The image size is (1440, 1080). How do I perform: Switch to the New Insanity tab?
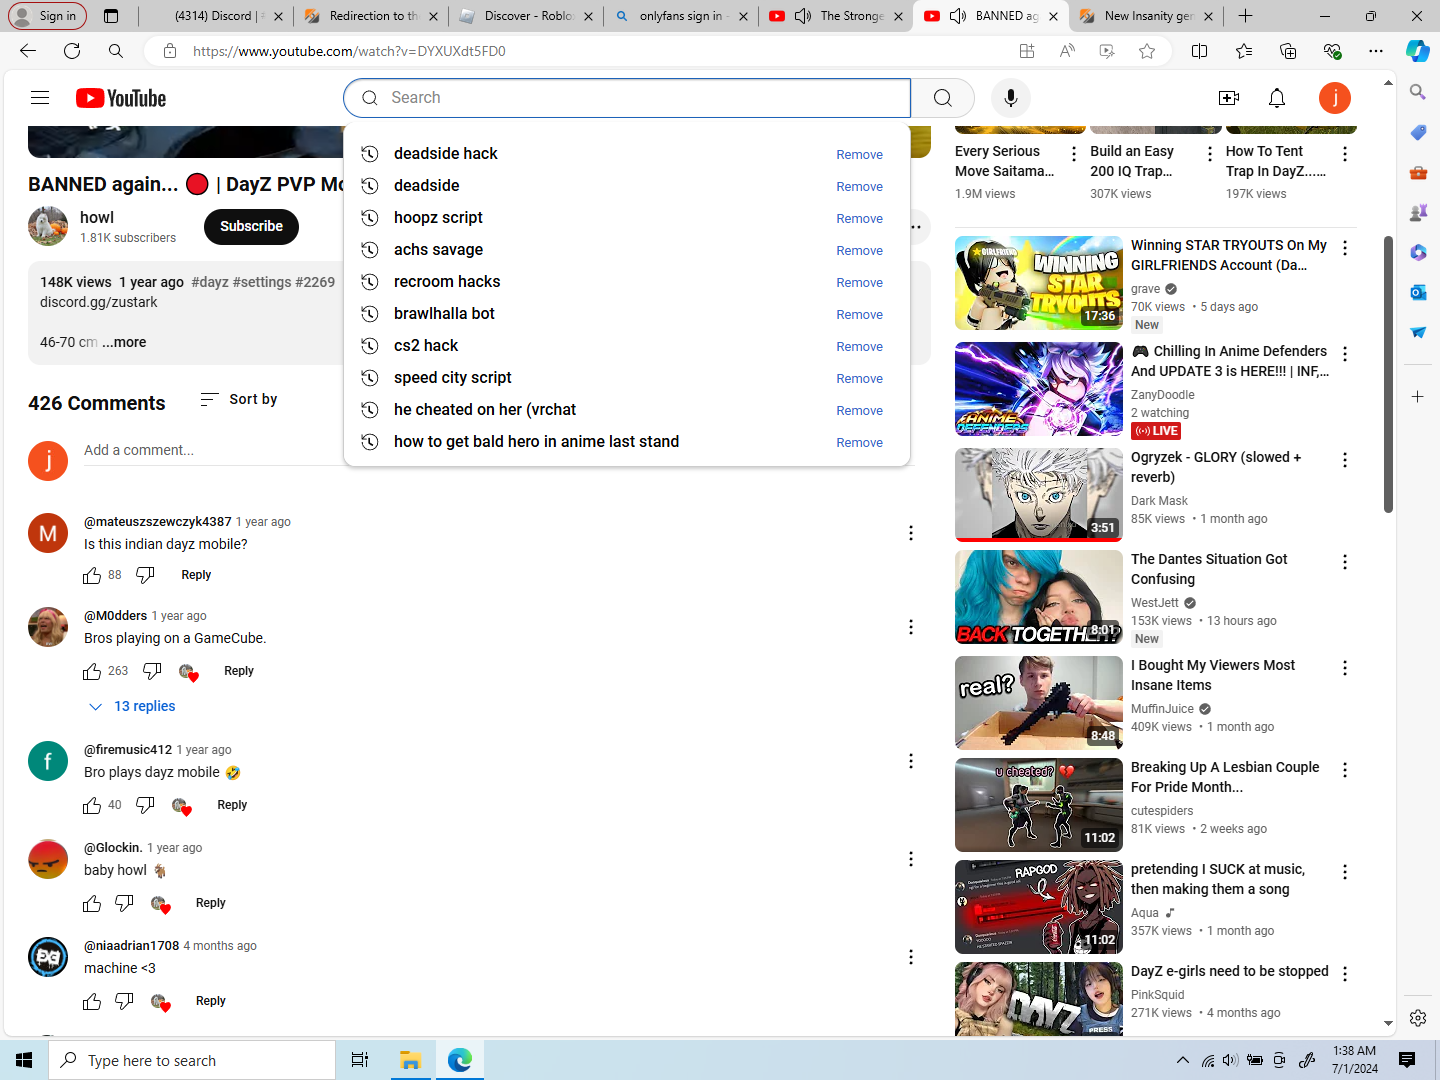(x=1146, y=16)
